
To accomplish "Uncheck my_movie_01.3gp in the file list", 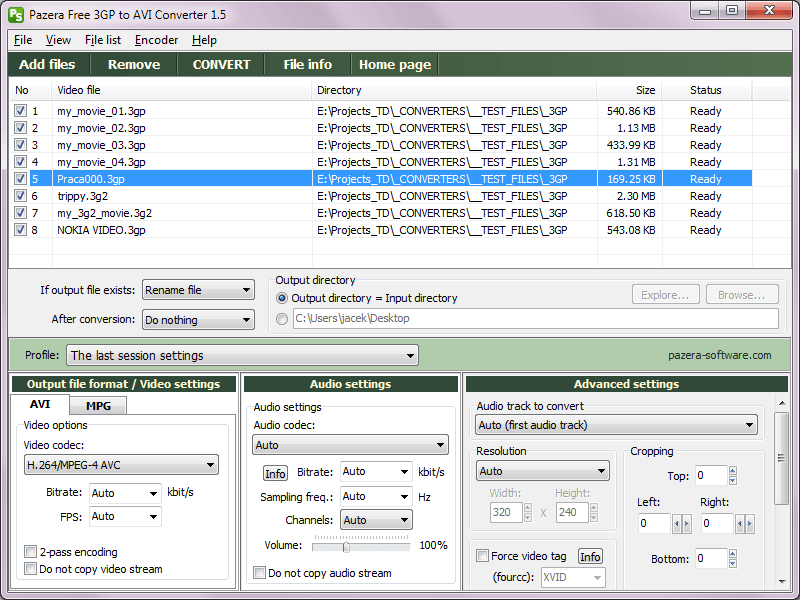I will point(20,110).
